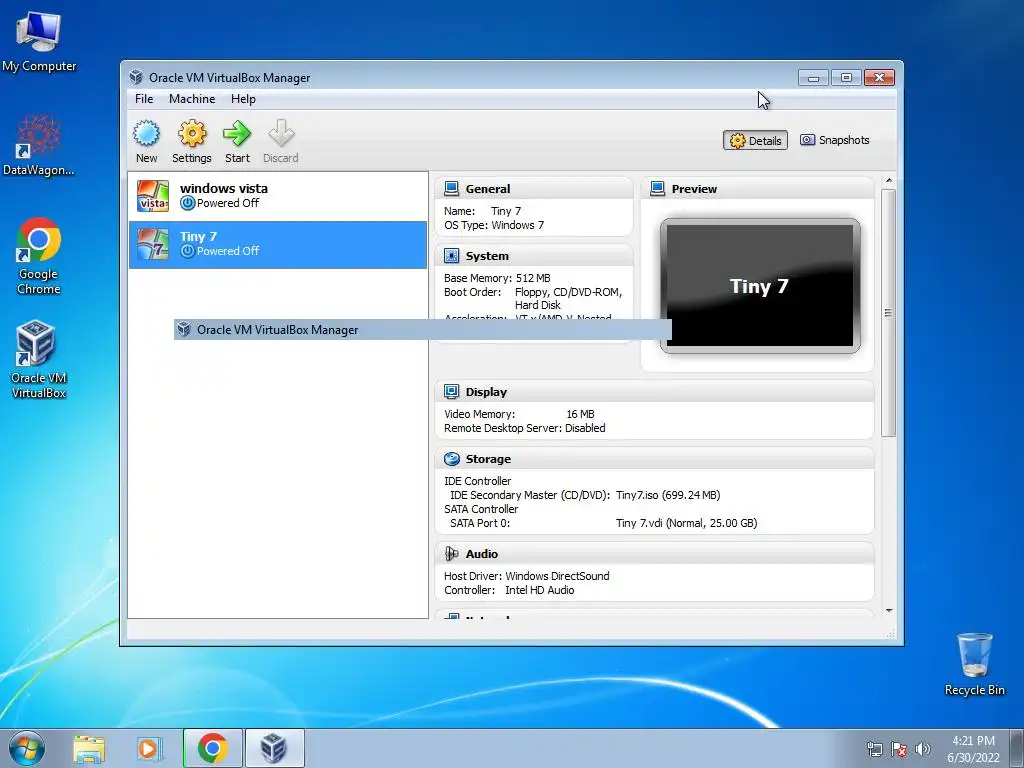Click the Video Memory 16 MB value

point(580,414)
